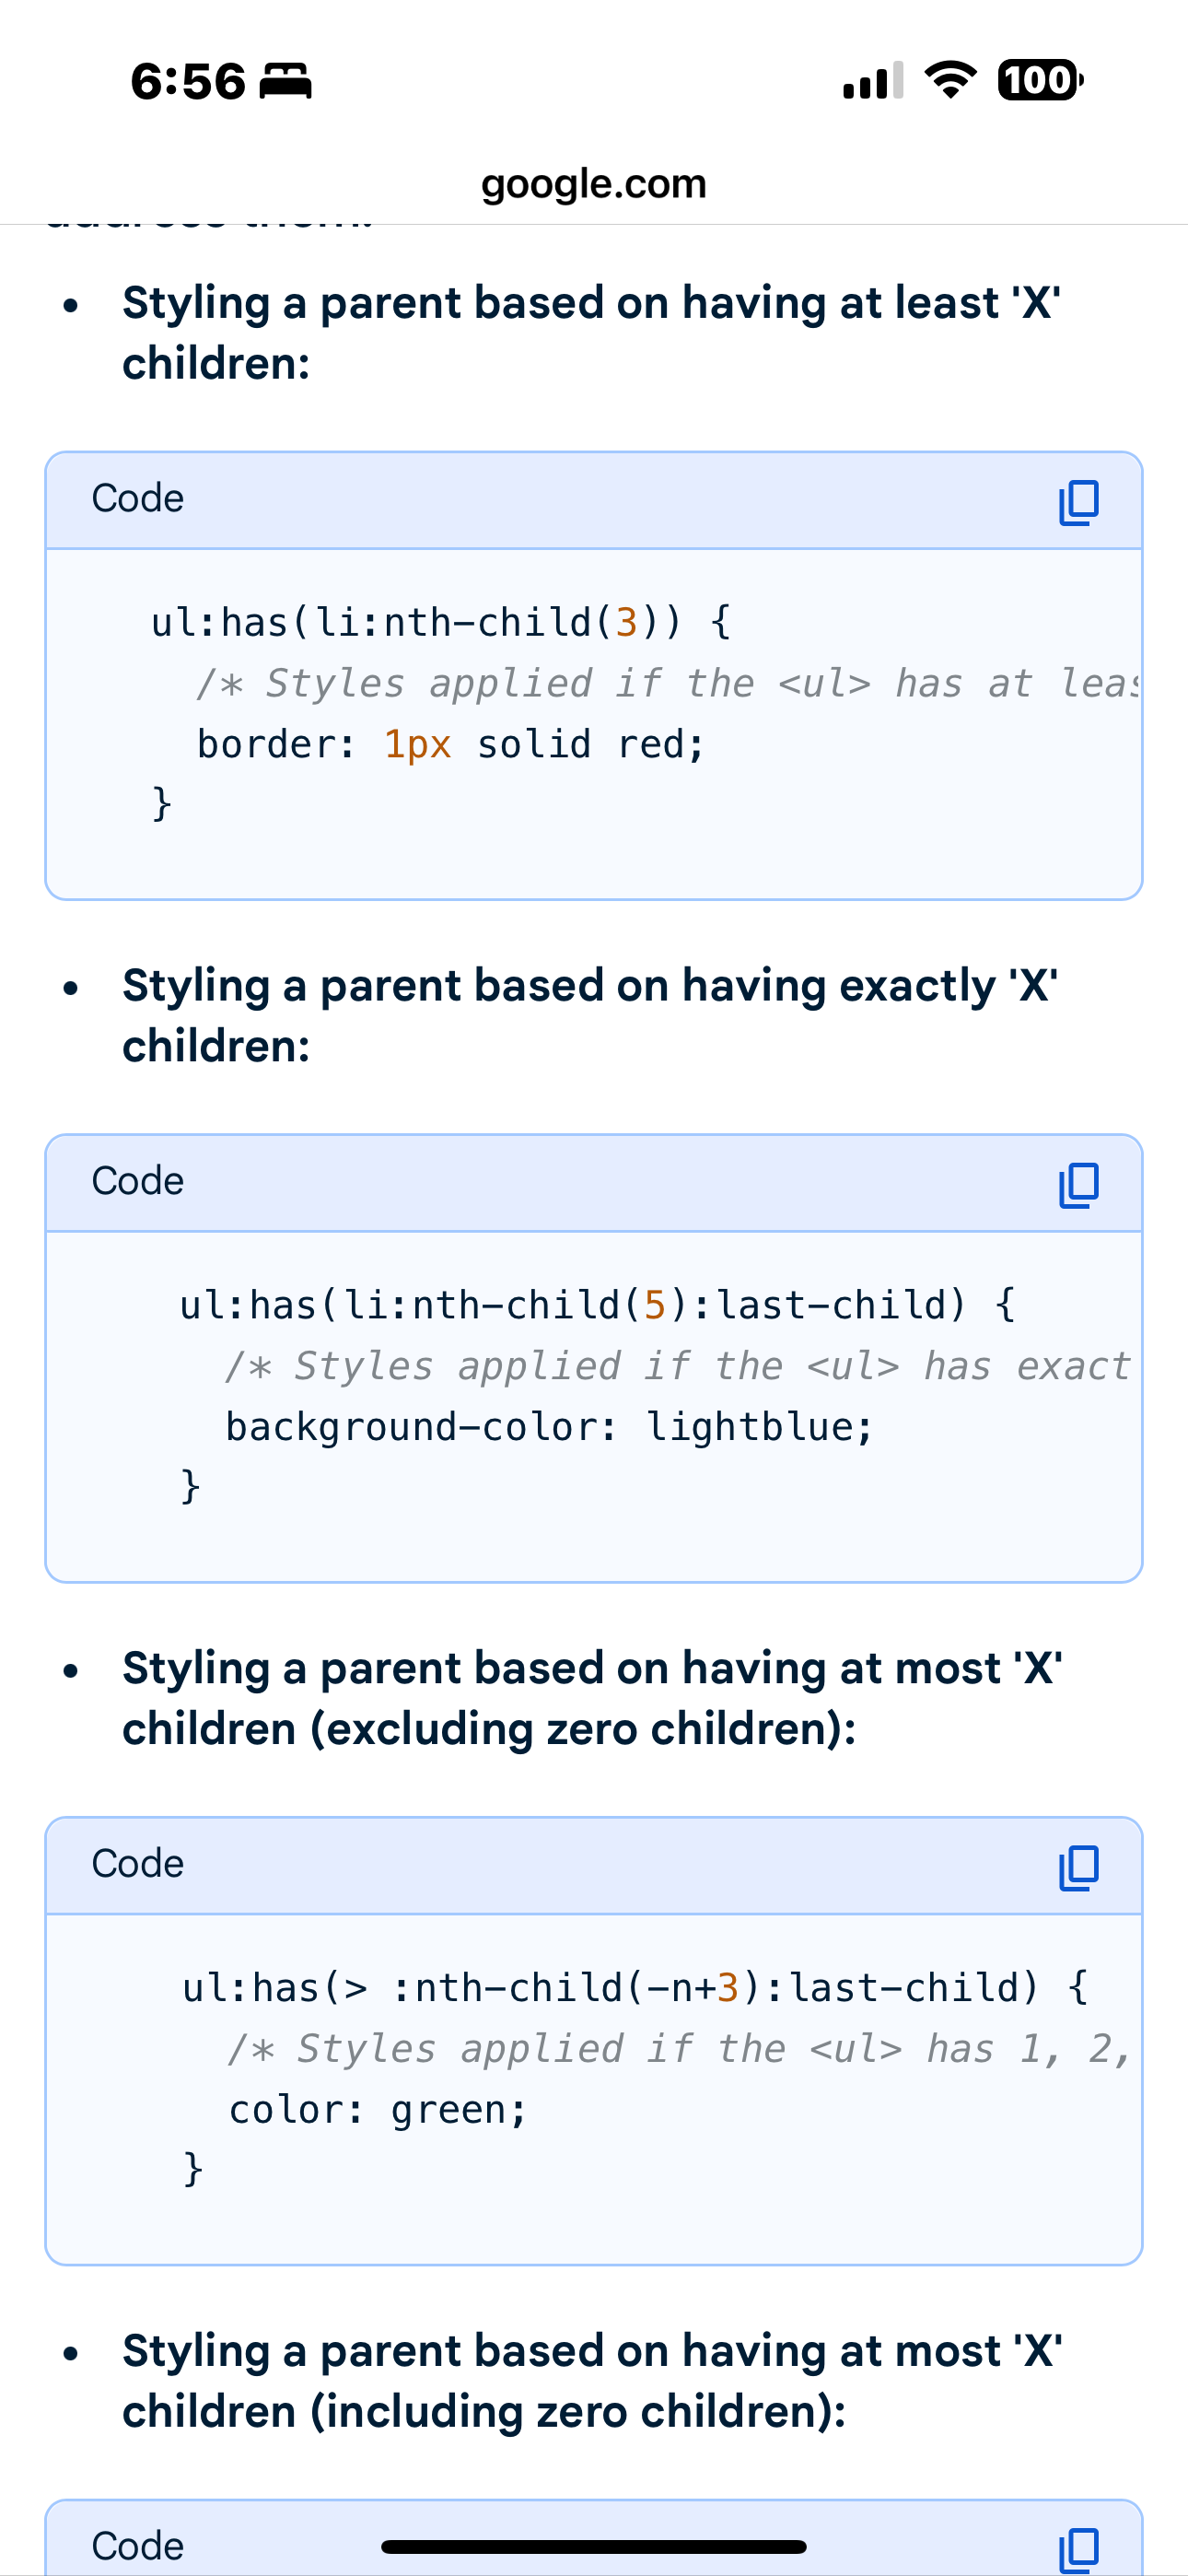Copy the first nth-child(3) code block
Viewport: 1188px width, 2576px height.
(1078, 502)
